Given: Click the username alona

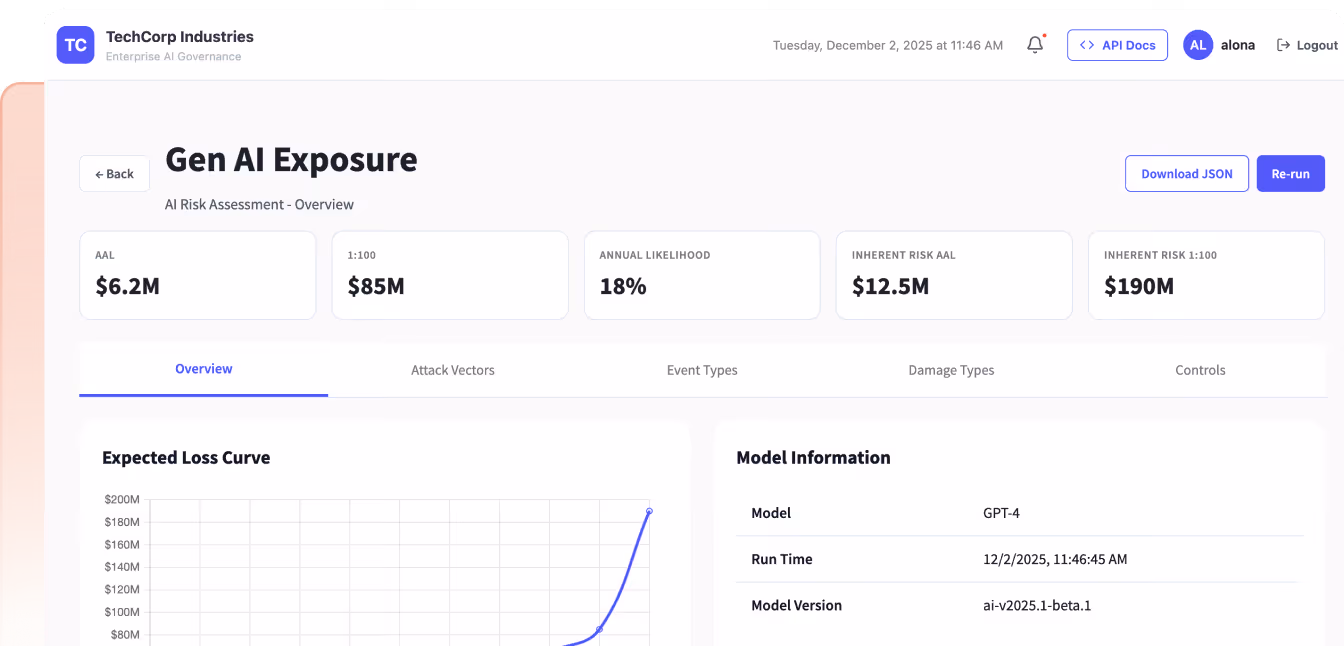Looking at the screenshot, I should tap(1238, 45).
